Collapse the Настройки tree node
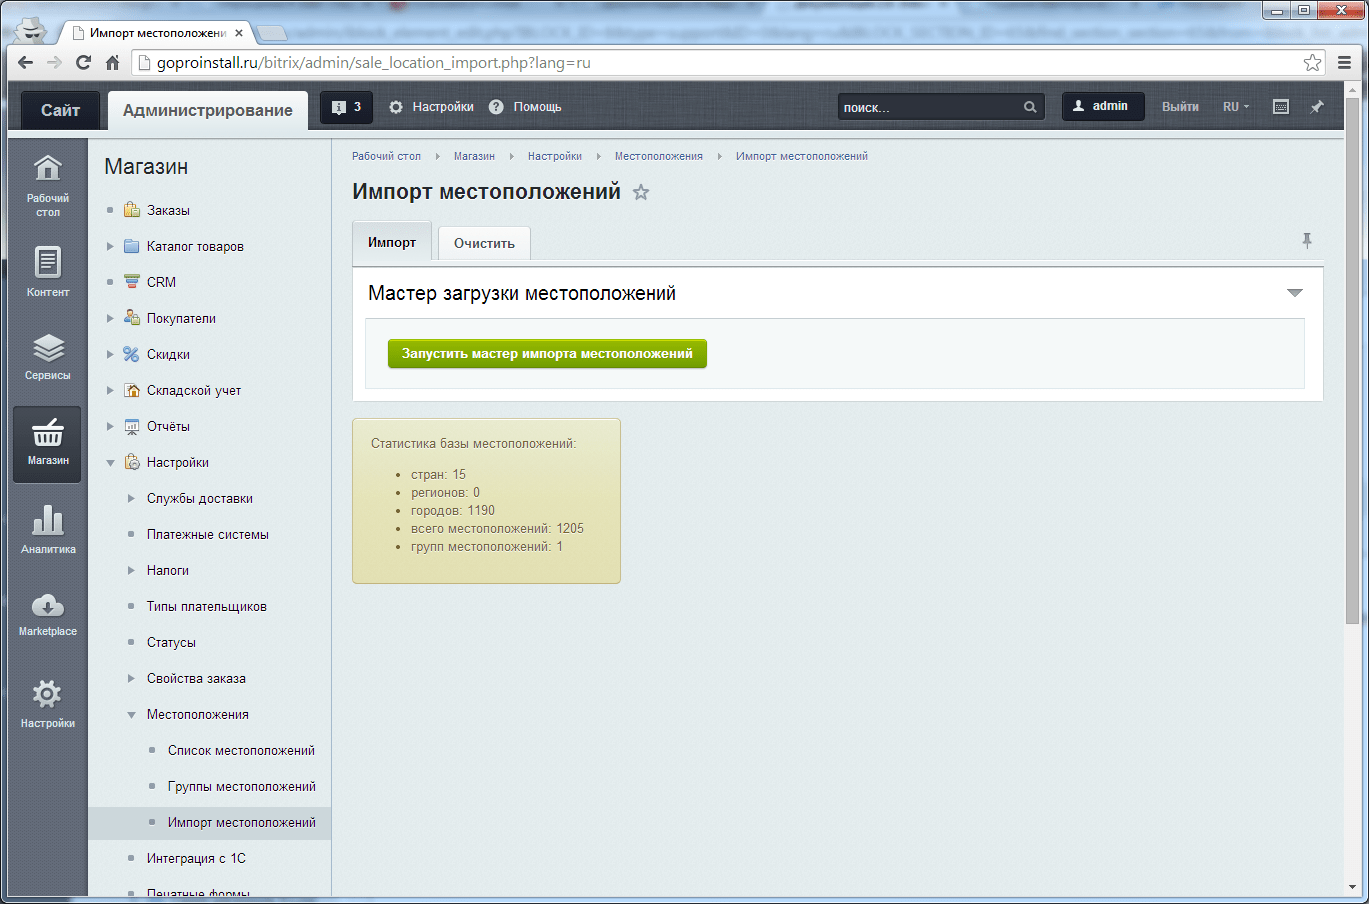 [x=110, y=462]
